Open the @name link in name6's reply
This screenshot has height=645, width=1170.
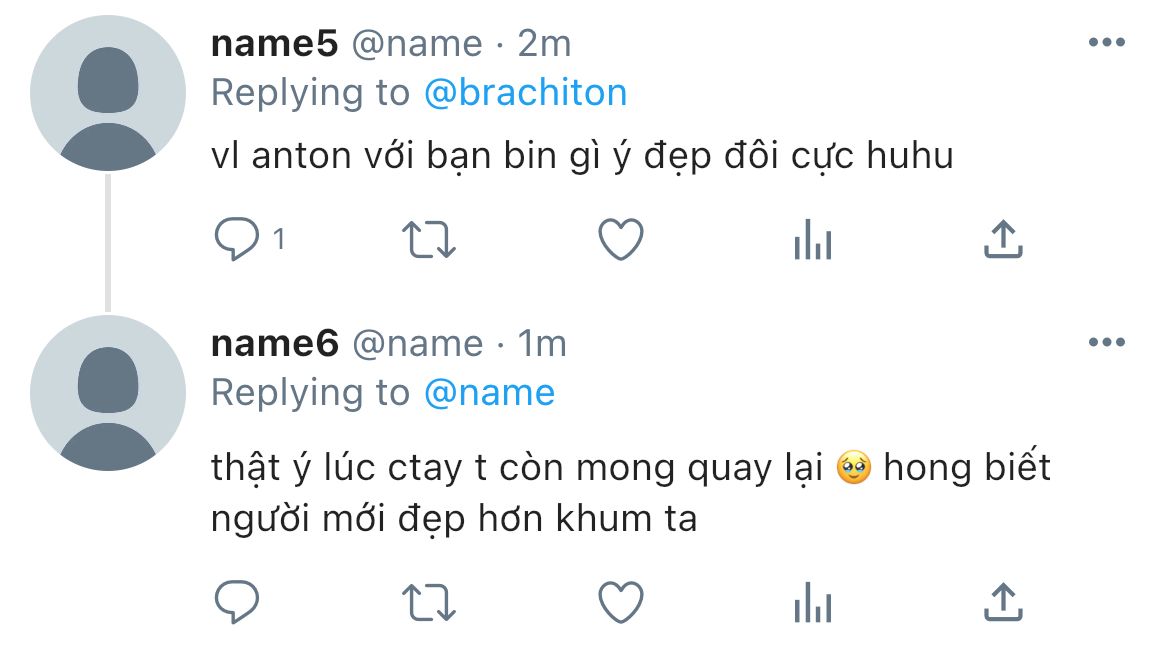tap(489, 393)
